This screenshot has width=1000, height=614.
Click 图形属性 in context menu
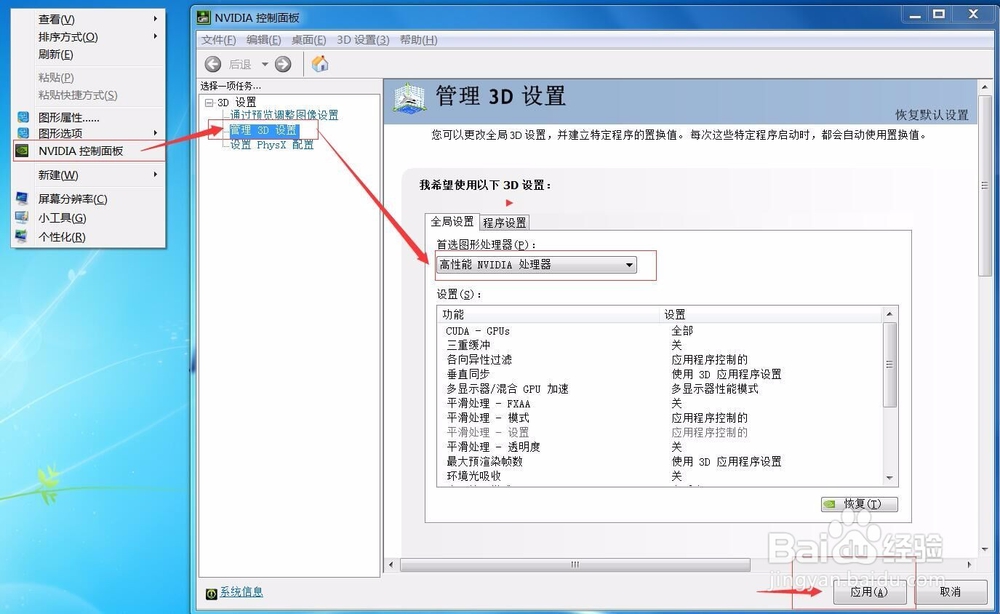(89, 117)
